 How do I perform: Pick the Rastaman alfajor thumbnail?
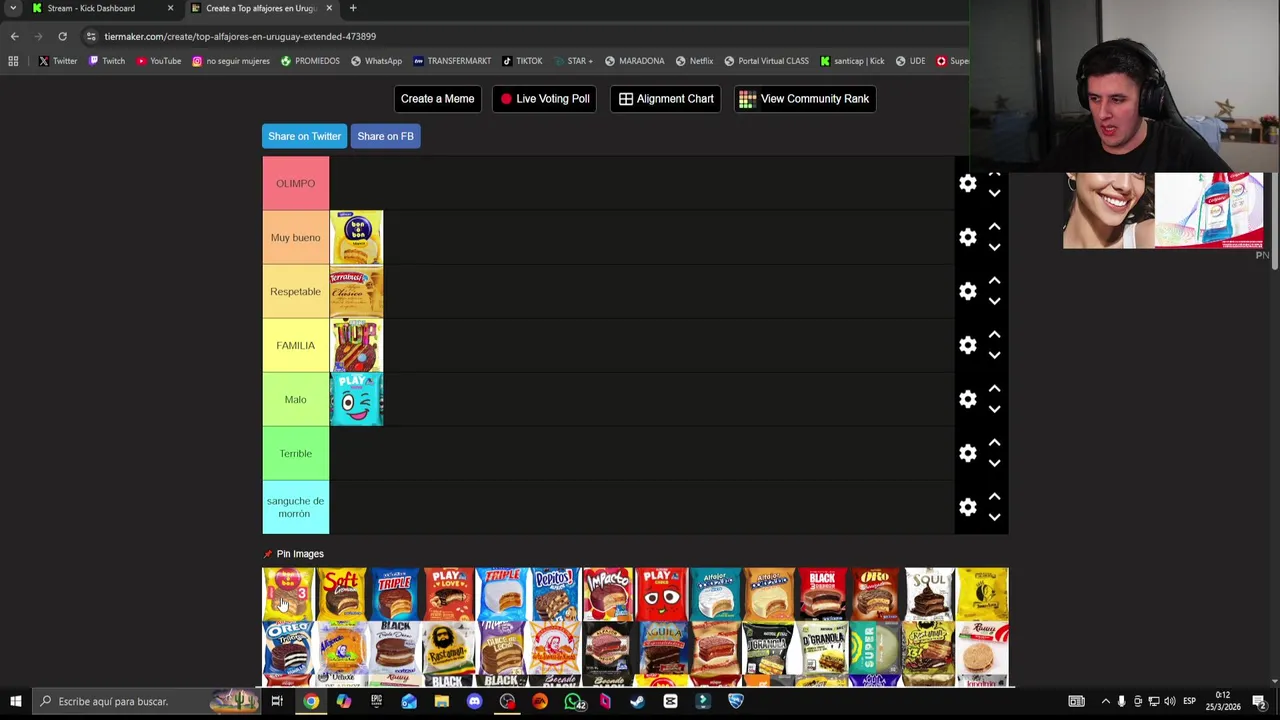[449, 648]
